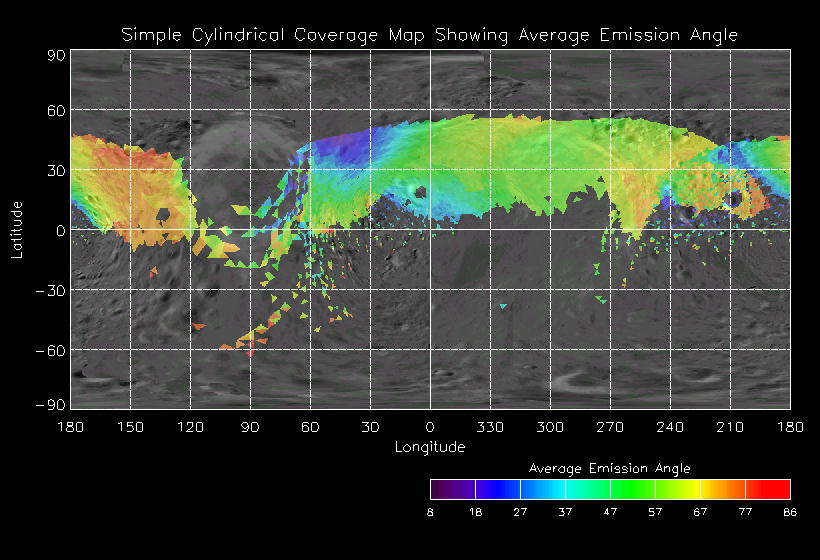Pick the red colorbar segment between 77 and 86

pyautogui.click(x=768, y=489)
